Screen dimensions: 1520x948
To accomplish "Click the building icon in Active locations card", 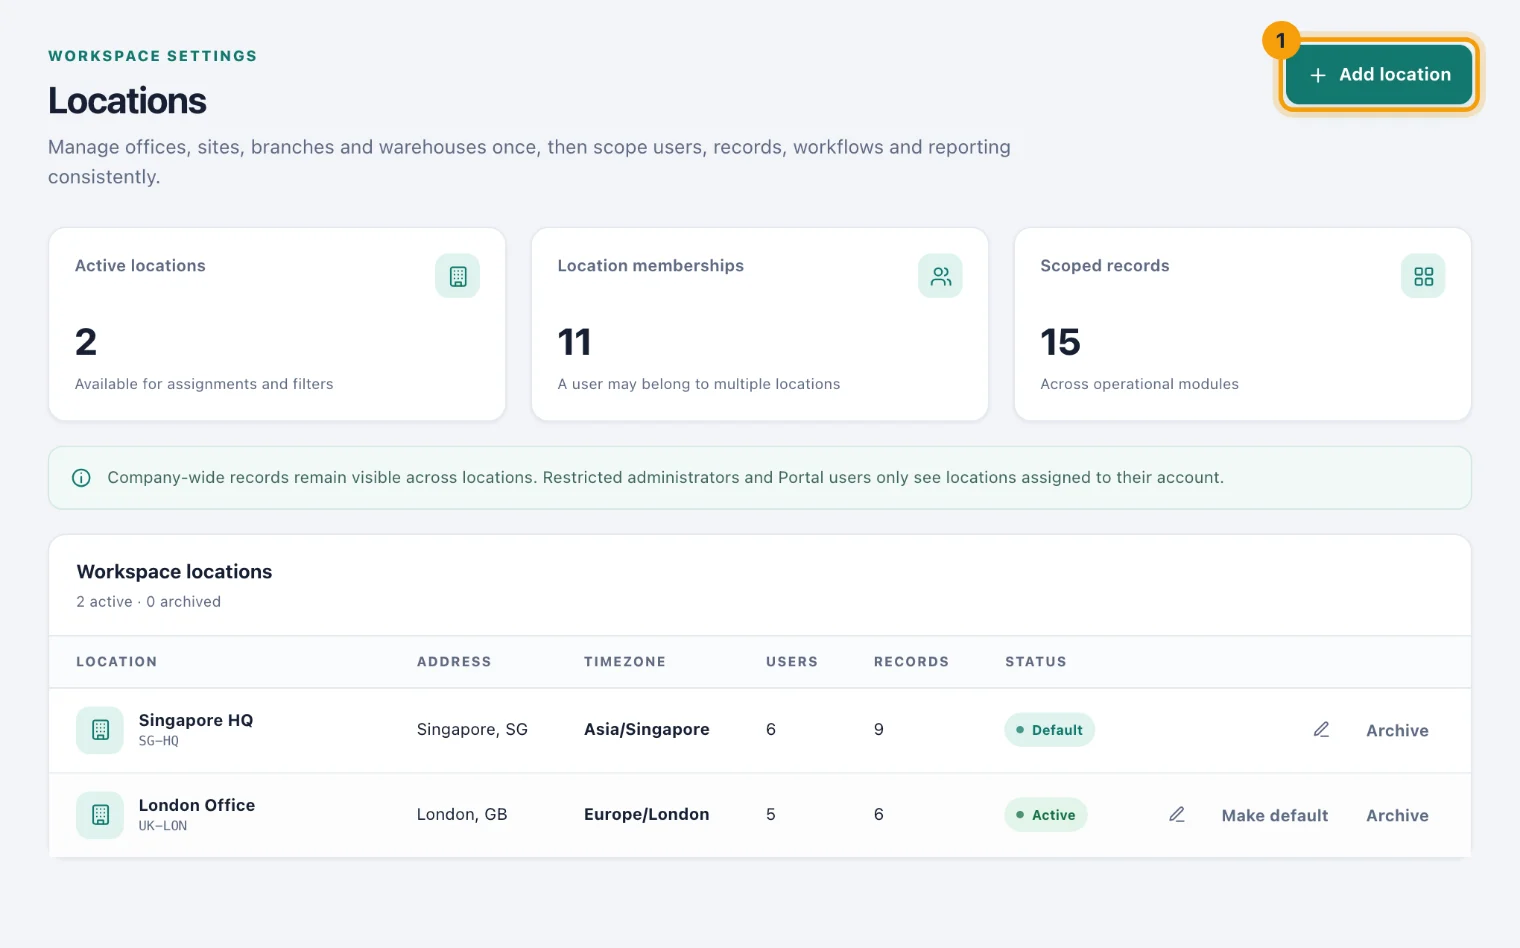I will pyautogui.click(x=457, y=276).
